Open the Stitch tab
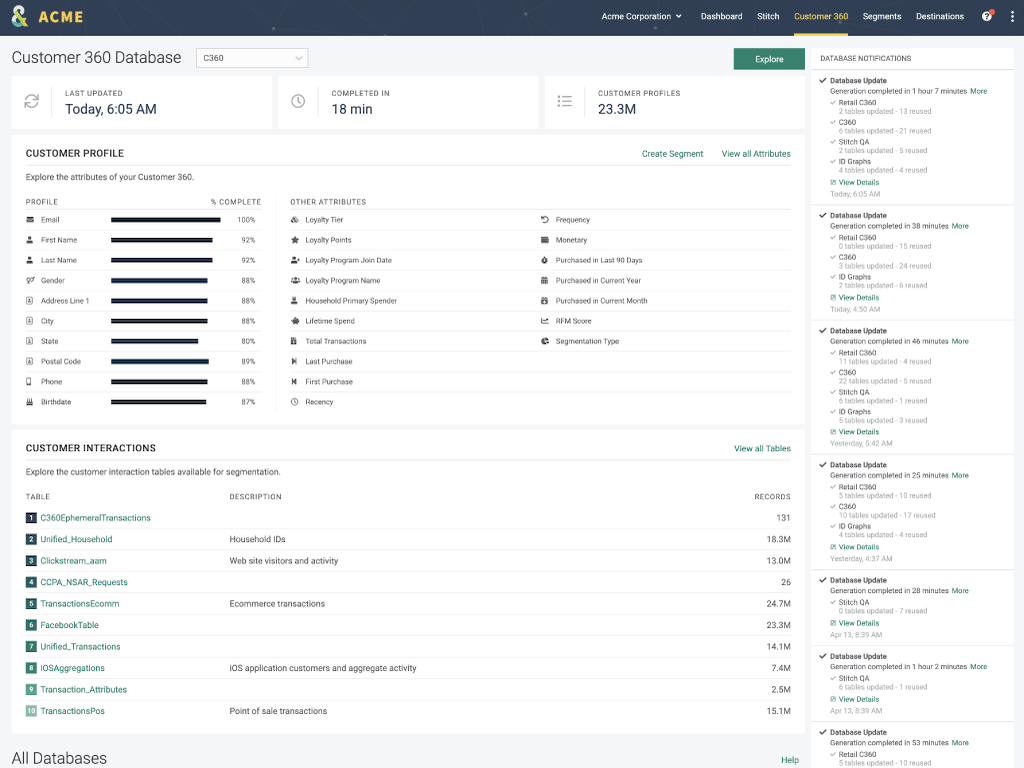The height and width of the screenshot is (768, 1024). pos(768,16)
